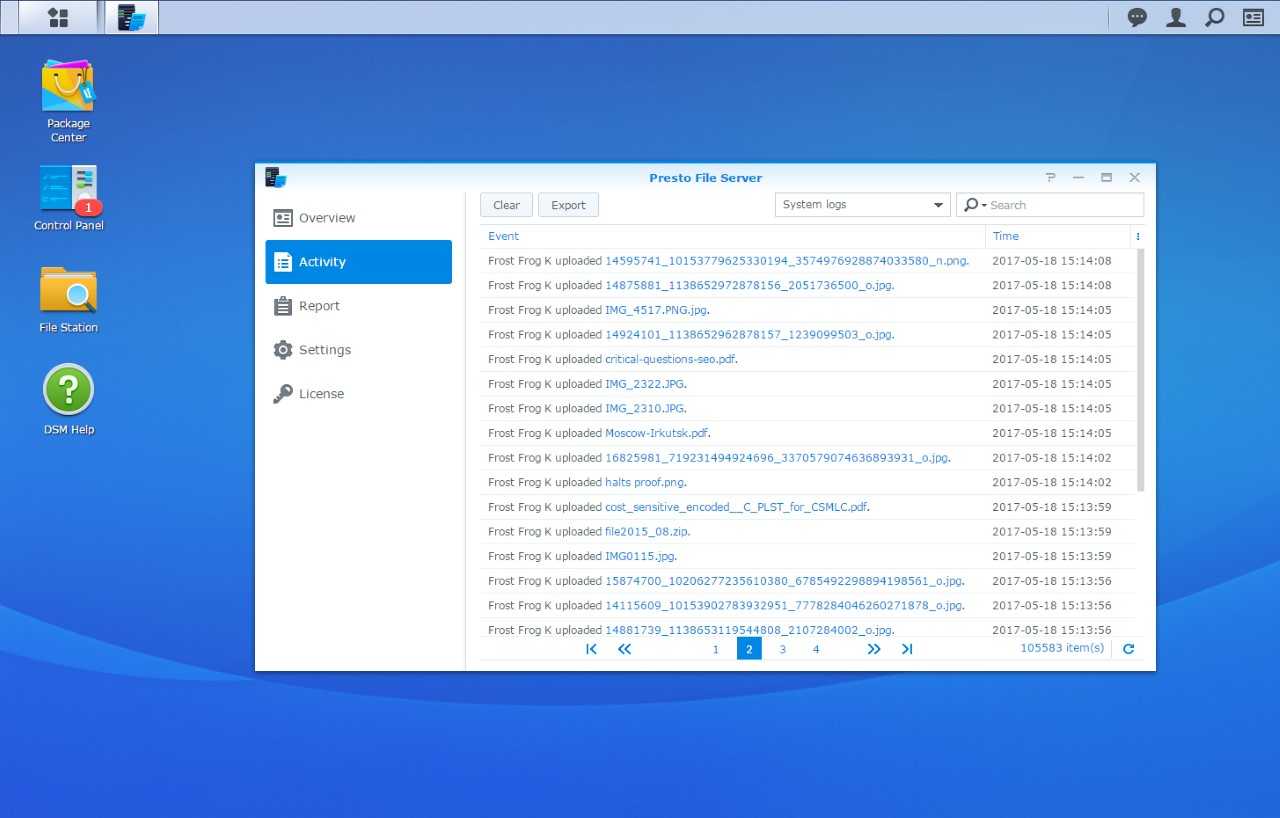Open link Moscow-Irkutsk.pdf
The height and width of the screenshot is (818, 1280).
click(657, 433)
